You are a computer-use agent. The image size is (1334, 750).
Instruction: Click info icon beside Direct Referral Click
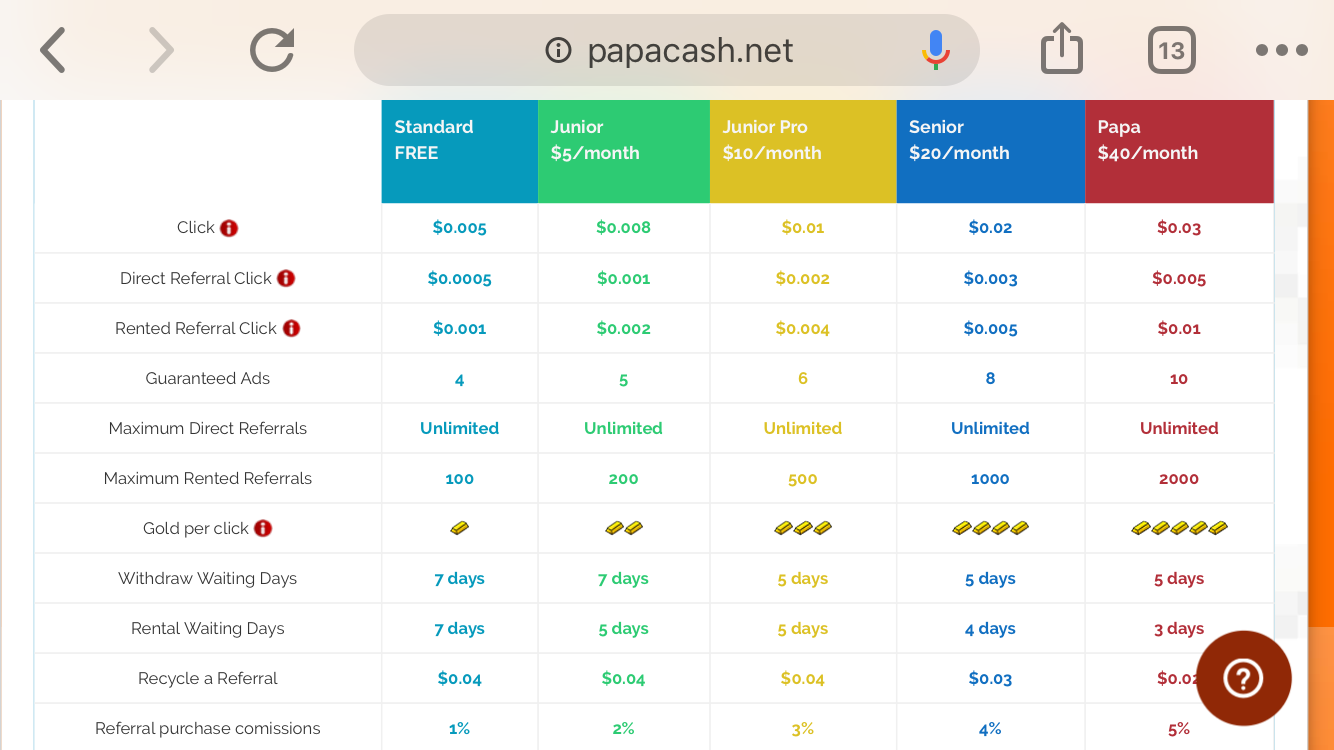coord(286,278)
